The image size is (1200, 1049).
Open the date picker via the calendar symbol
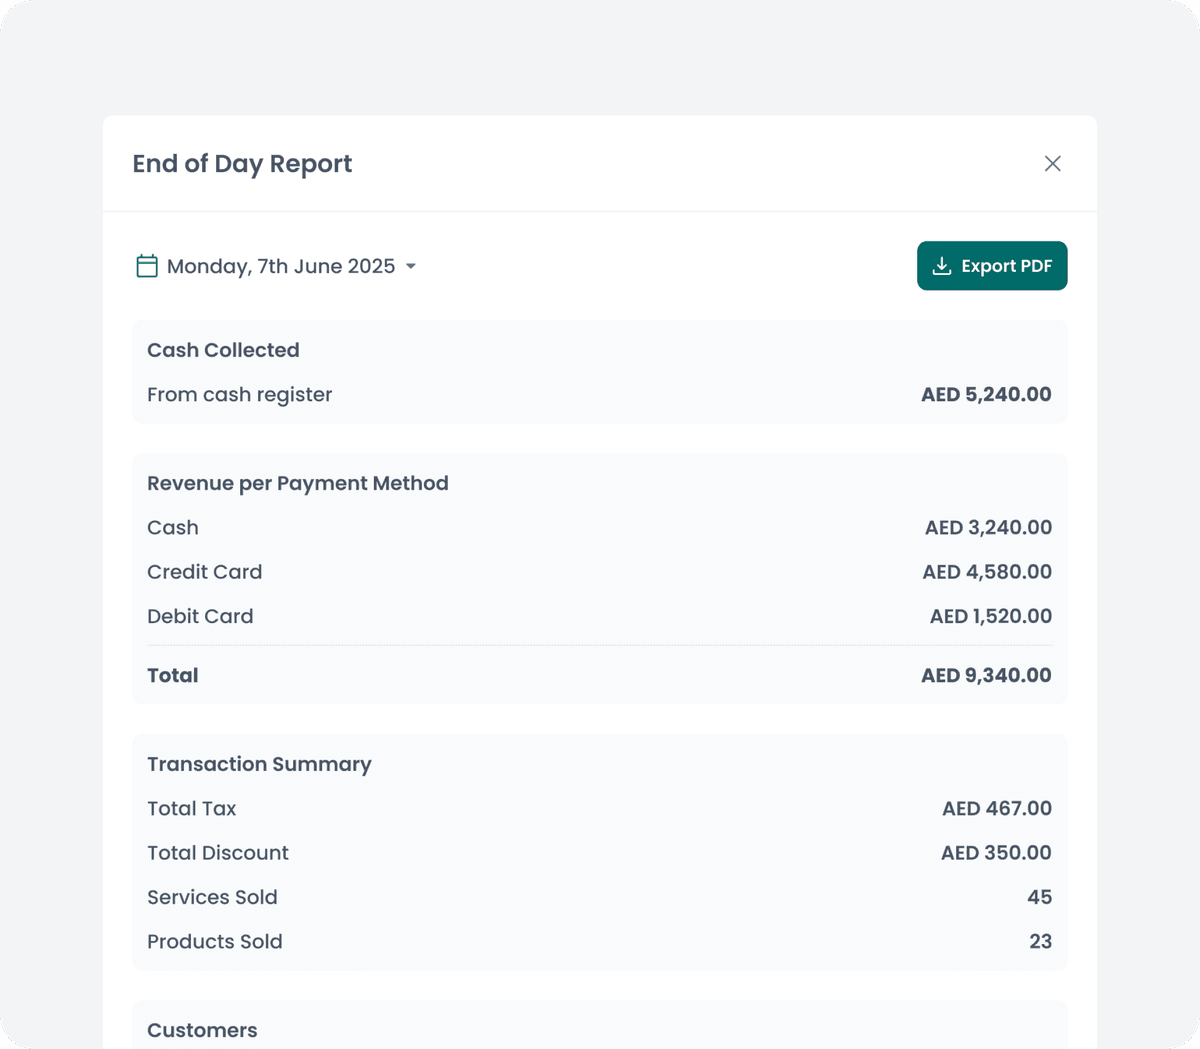(147, 266)
